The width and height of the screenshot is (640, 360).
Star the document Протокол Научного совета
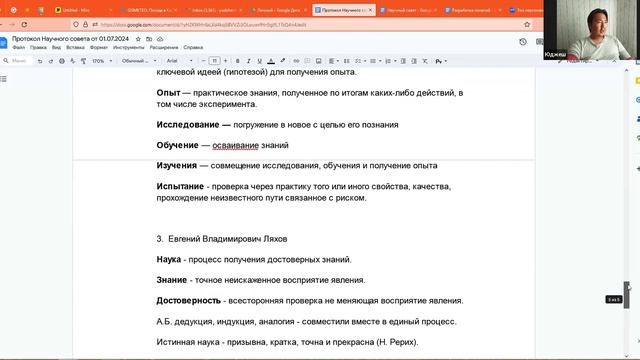138,39
